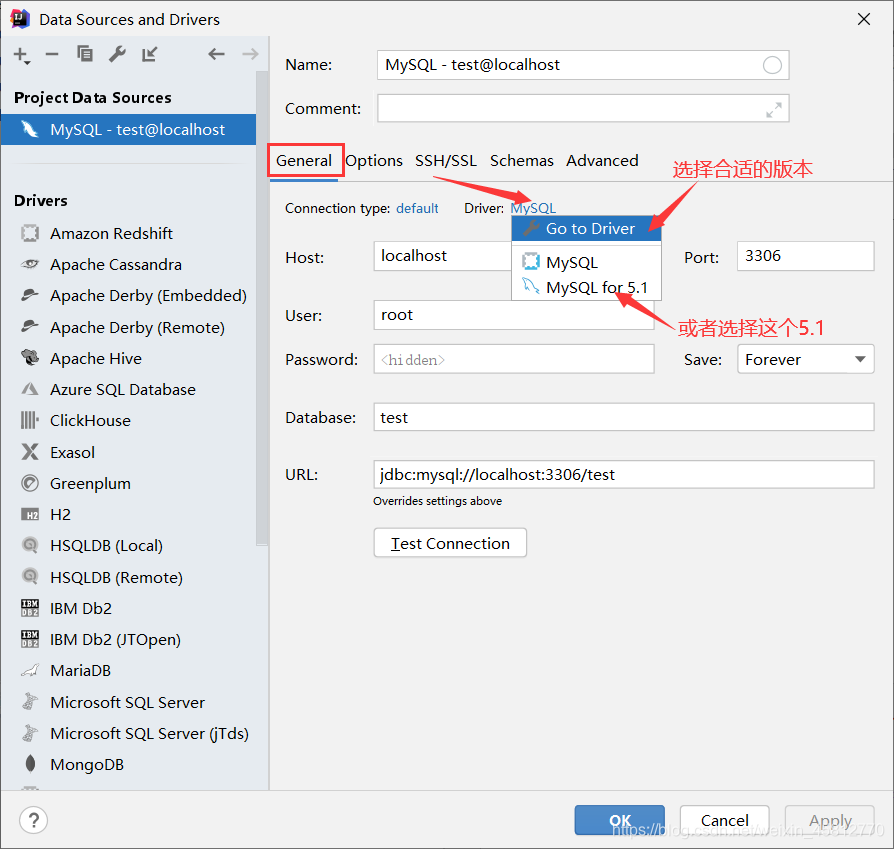Viewport: 894px width, 849px height.
Task: Click the Make Global import icon
Action: 149,54
